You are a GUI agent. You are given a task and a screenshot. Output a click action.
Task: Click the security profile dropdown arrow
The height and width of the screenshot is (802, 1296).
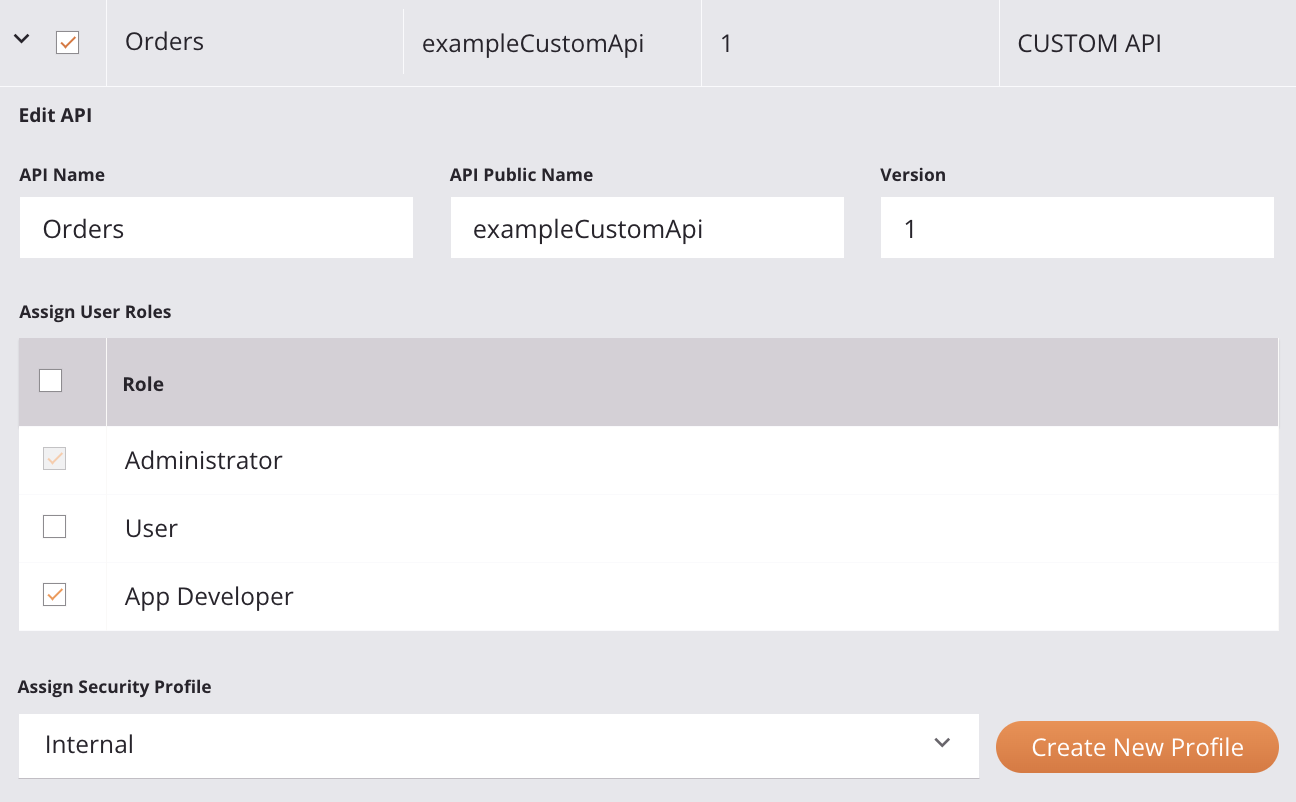tap(941, 743)
